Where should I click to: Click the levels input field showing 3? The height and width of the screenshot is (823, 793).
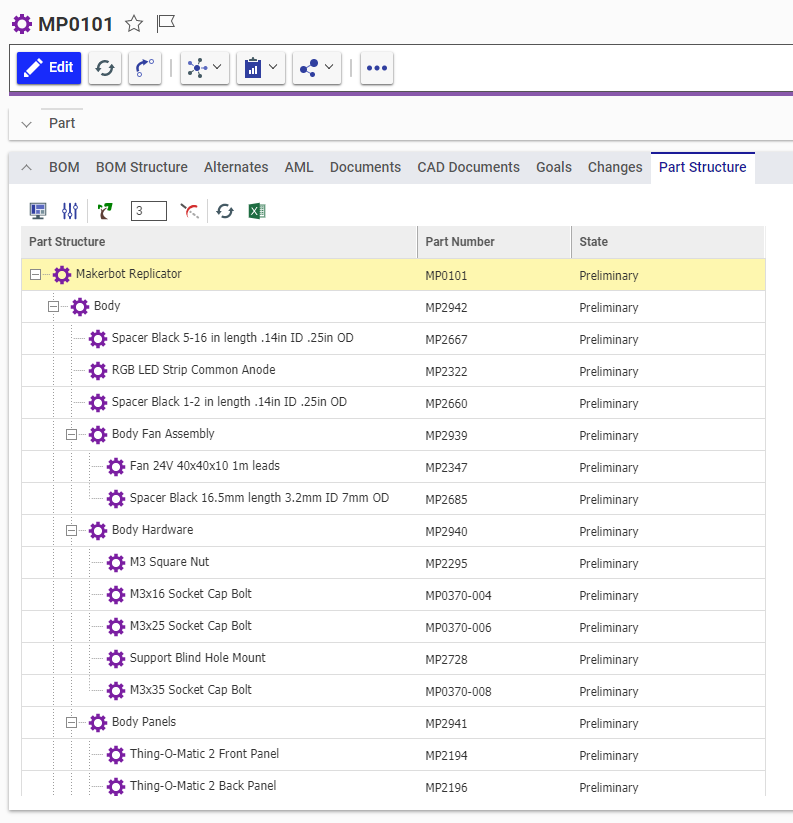pos(149,211)
